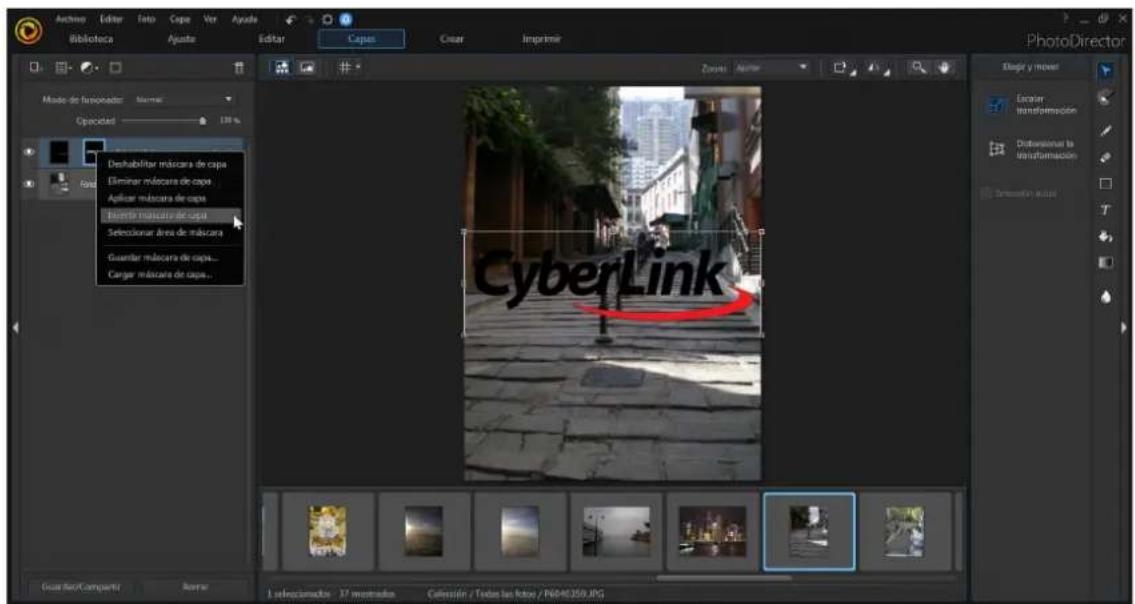Switch to the single photo viewer icon
The width and height of the screenshot is (1135, 604).
[x=308, y=67]
